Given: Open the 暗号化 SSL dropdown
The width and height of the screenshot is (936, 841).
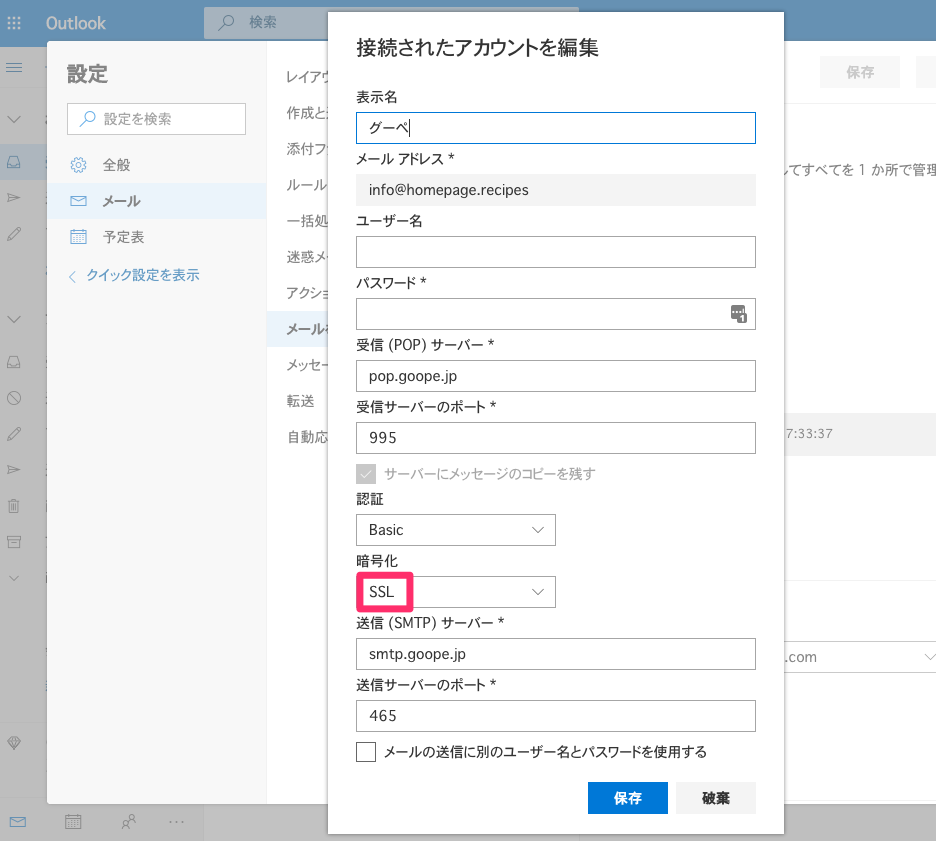Looking at the screenshot, I should (455, 592).
